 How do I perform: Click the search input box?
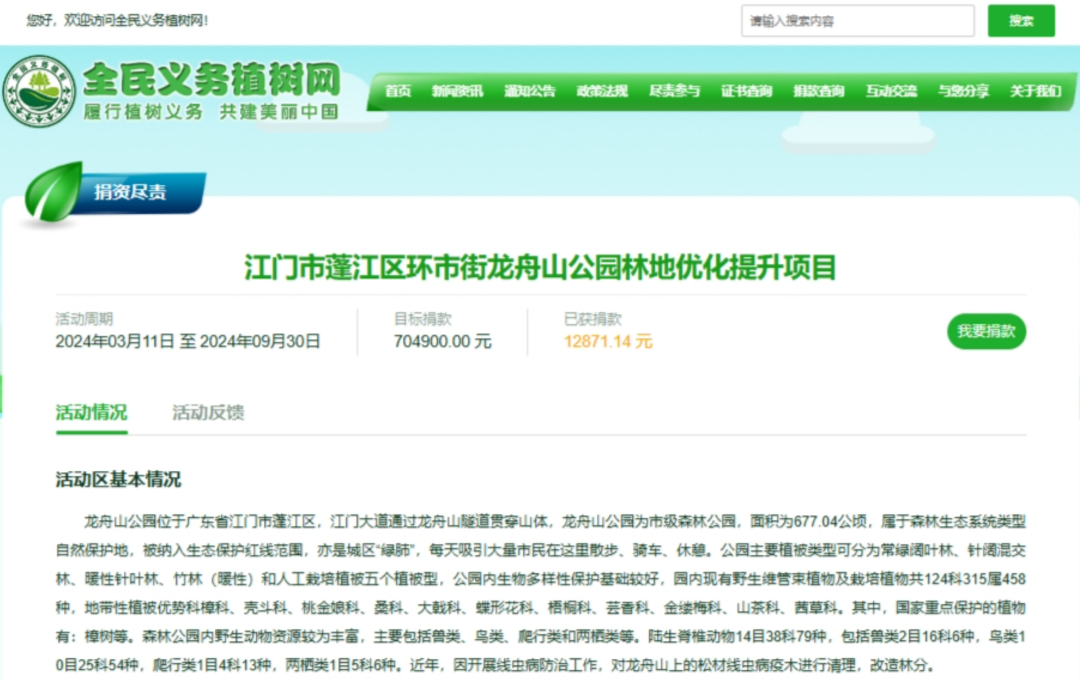(857, 20)
